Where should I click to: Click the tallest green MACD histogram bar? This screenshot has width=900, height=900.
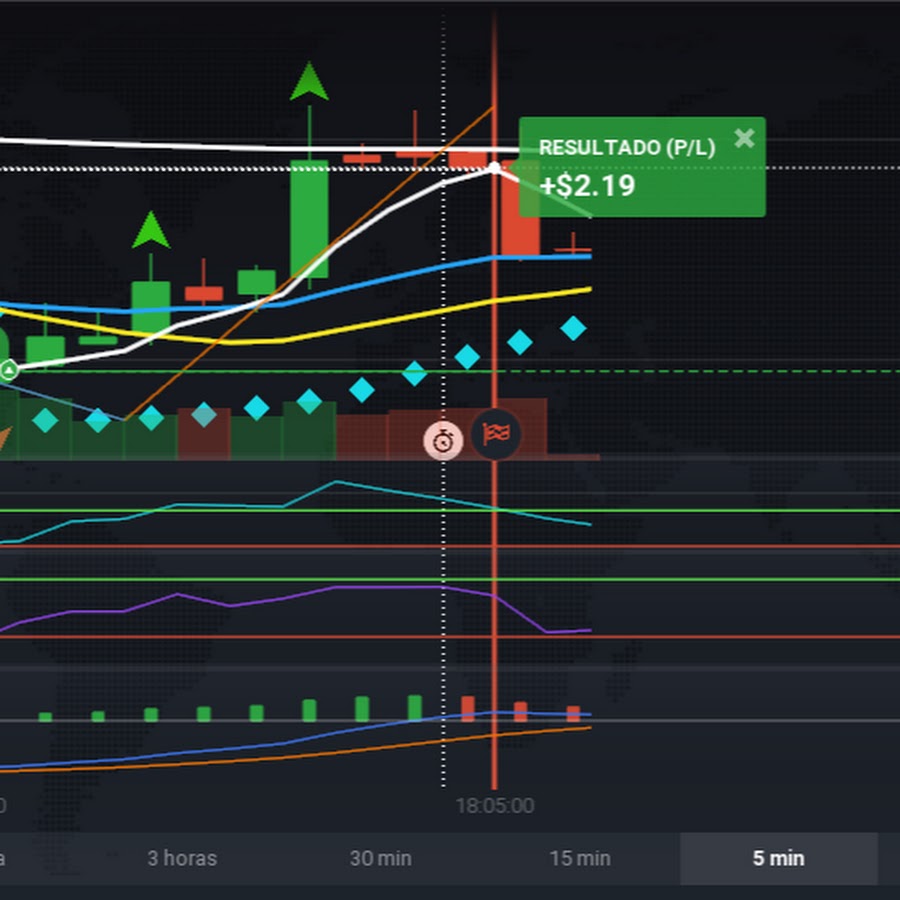coord(415,707)
